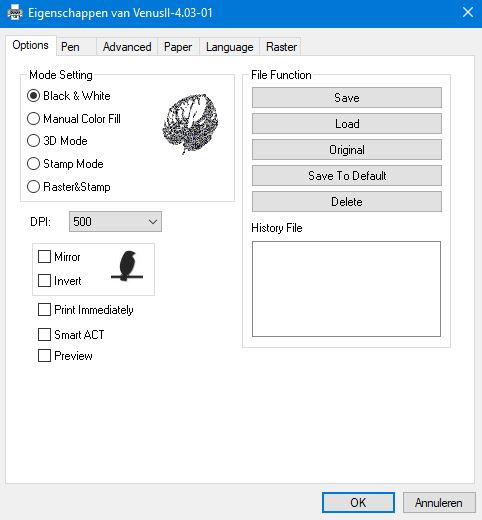This screenshot has height=520, width=482.
Task: Click the Load button
Action: (347, 124)
